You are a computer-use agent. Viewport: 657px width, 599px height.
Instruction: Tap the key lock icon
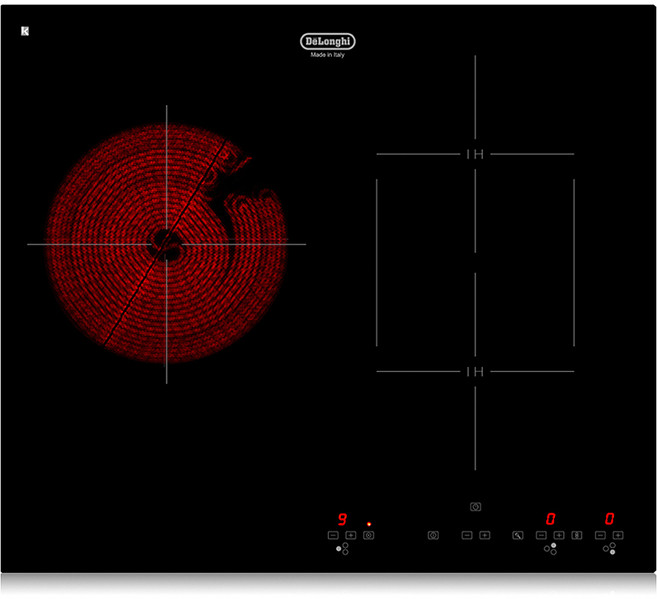tap(518, 536)
